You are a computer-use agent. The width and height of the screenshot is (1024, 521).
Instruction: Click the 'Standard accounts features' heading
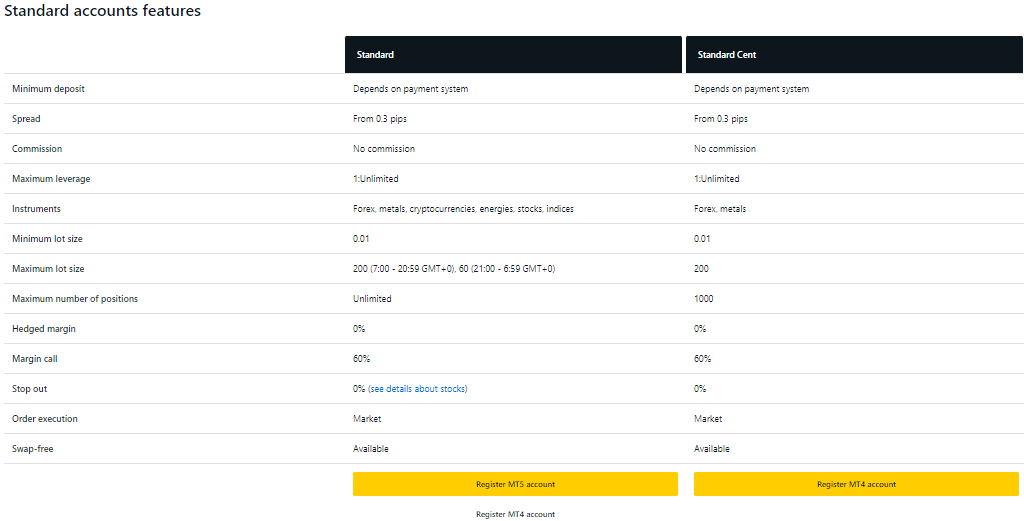[x=103, y=11]
